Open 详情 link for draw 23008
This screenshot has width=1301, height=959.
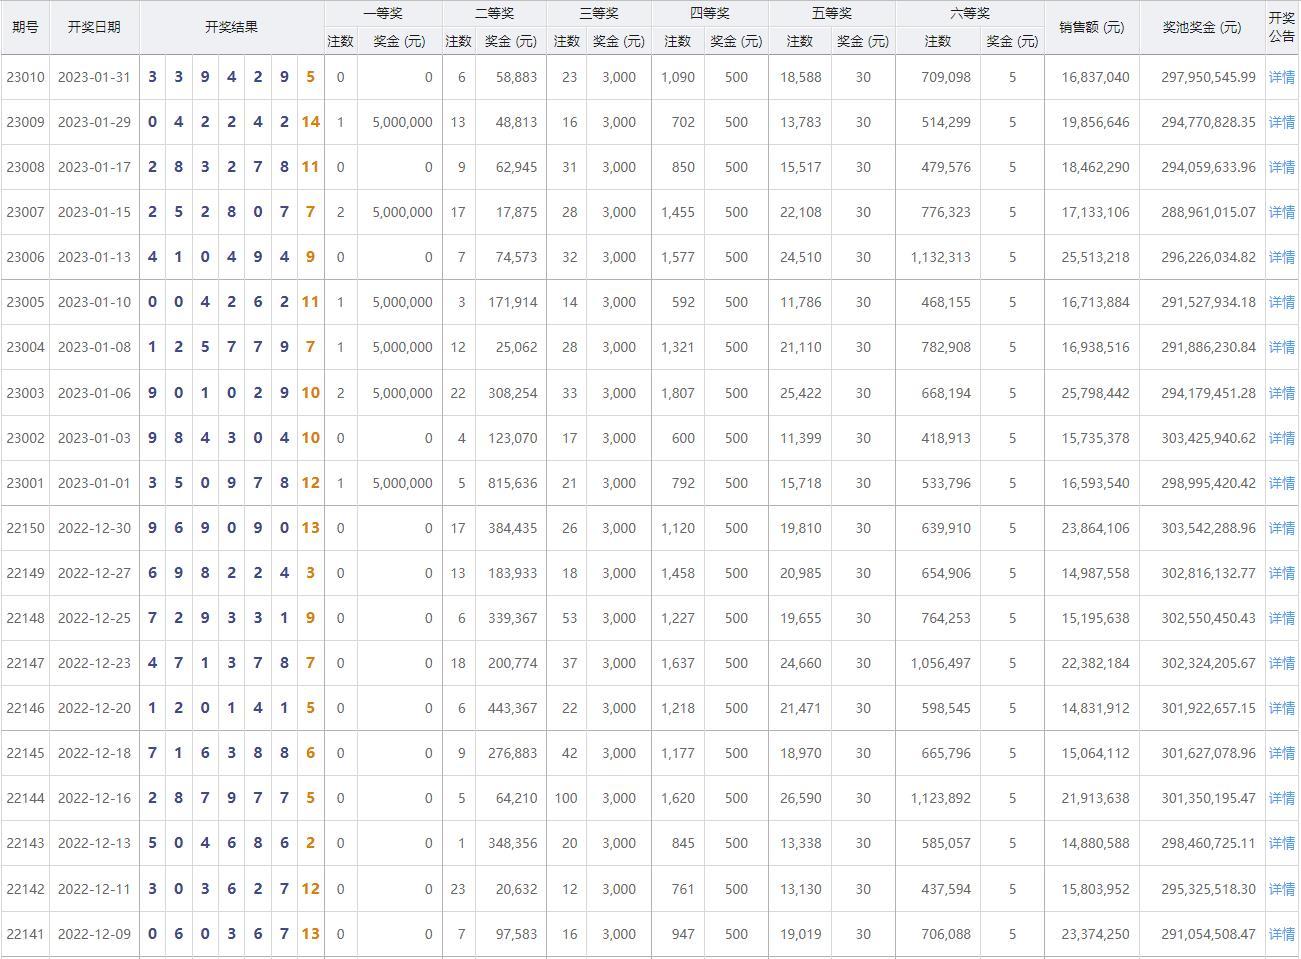[1281, 167]
